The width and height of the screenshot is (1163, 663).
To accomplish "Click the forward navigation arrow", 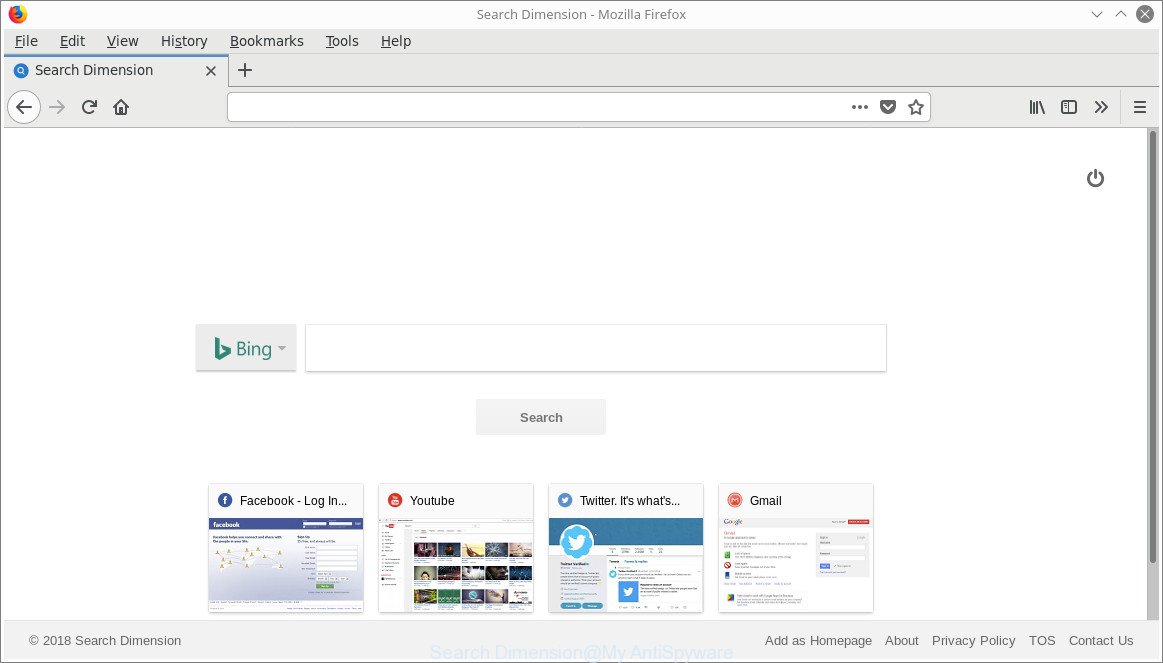I will (57, 108).
